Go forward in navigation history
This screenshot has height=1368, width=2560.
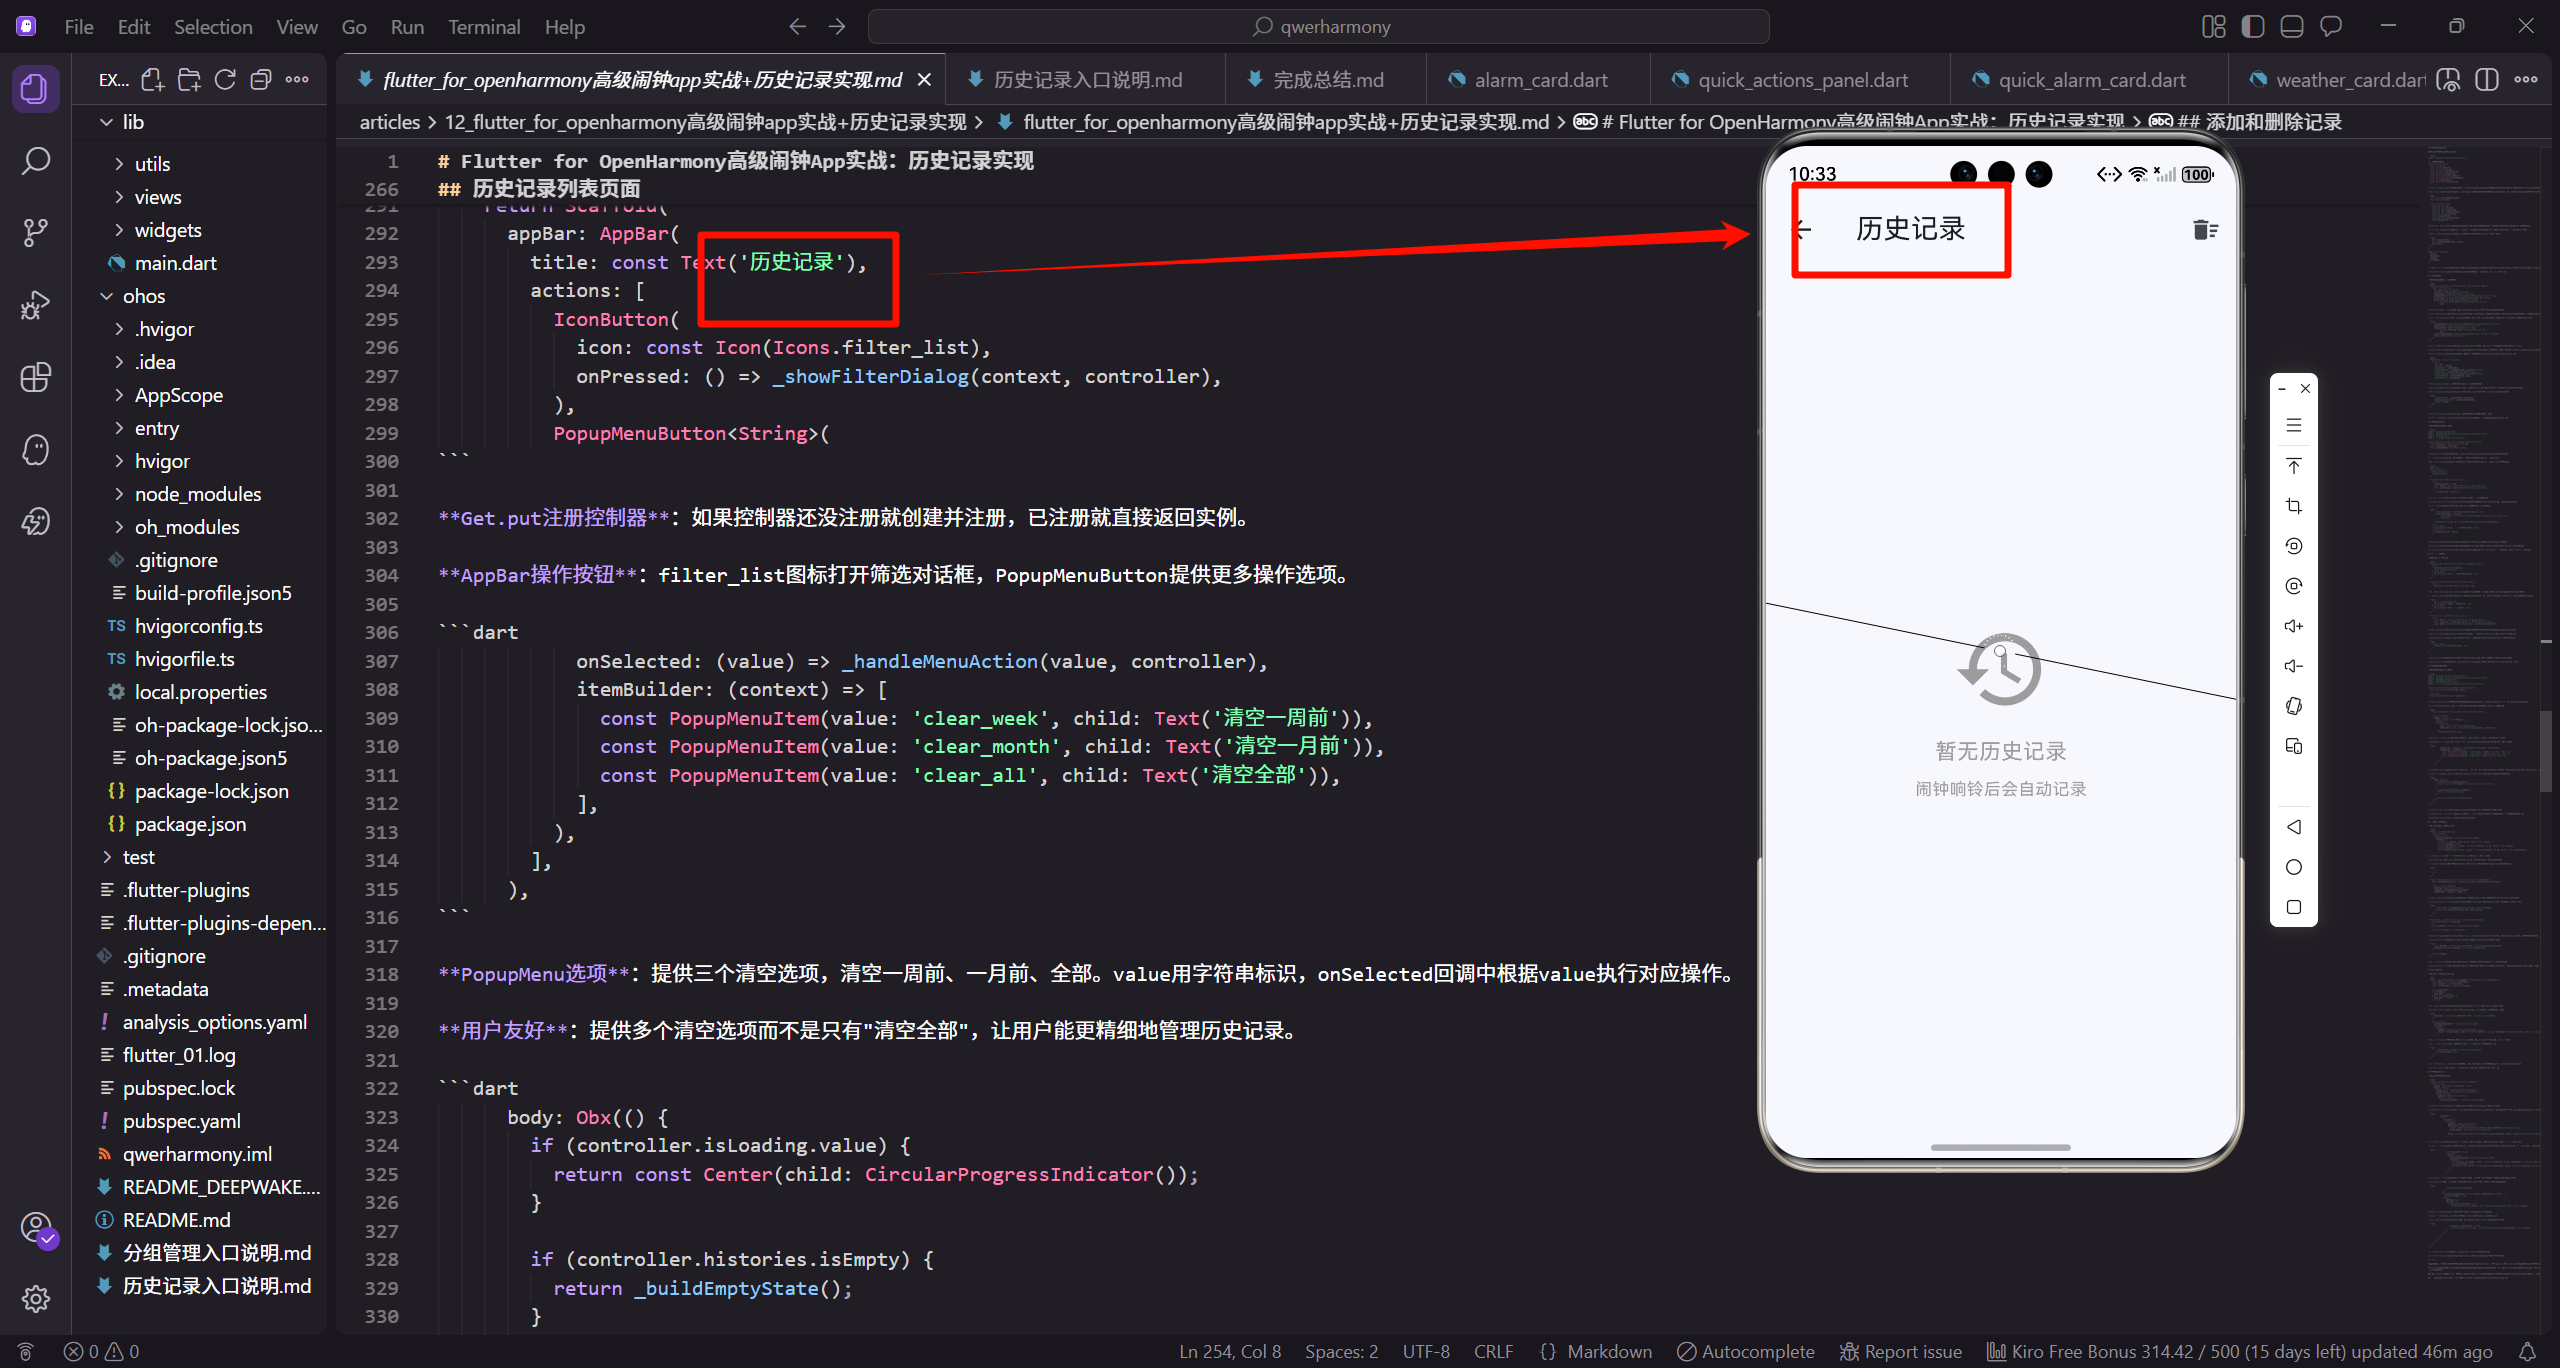click(837, 27)
